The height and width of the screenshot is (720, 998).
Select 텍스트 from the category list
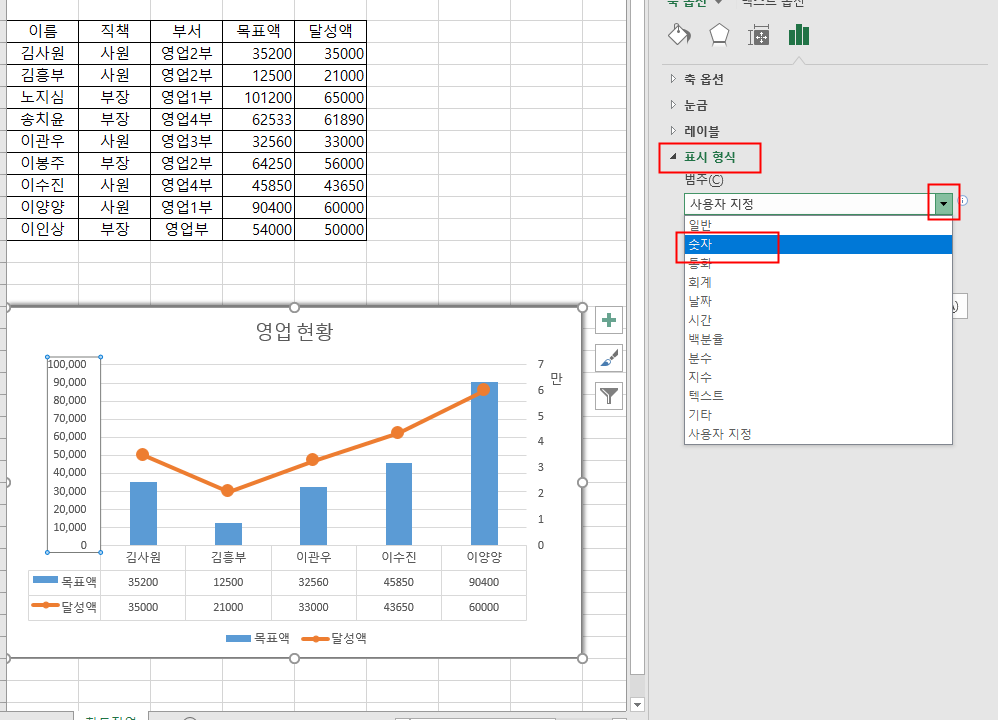pos(818,395)
